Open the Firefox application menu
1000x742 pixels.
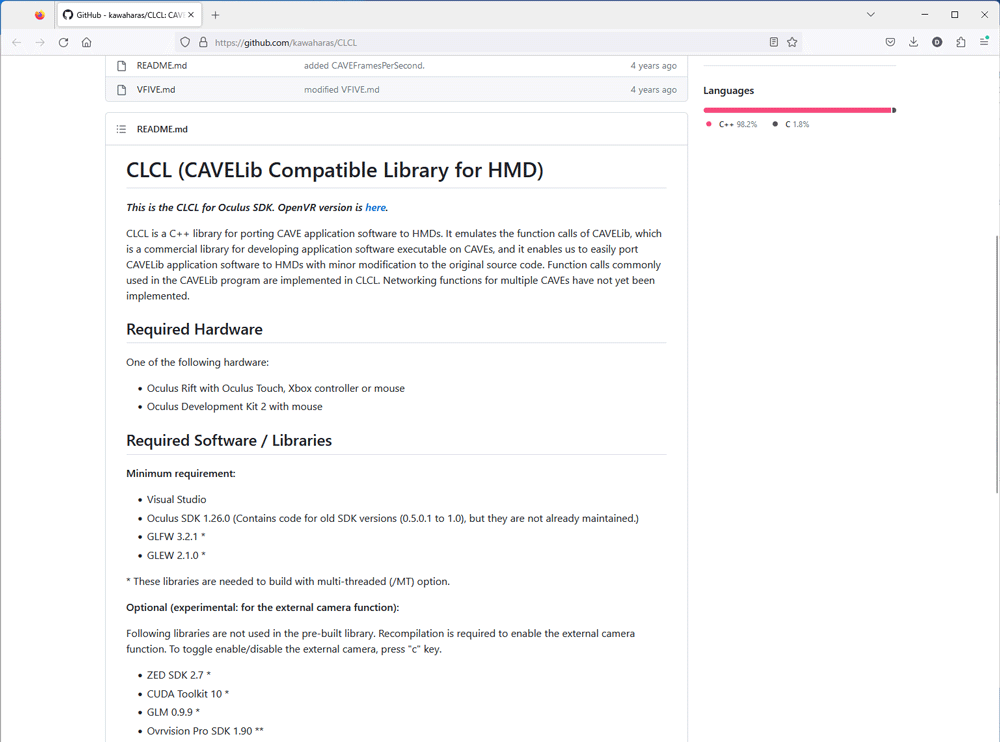[984, 42]
